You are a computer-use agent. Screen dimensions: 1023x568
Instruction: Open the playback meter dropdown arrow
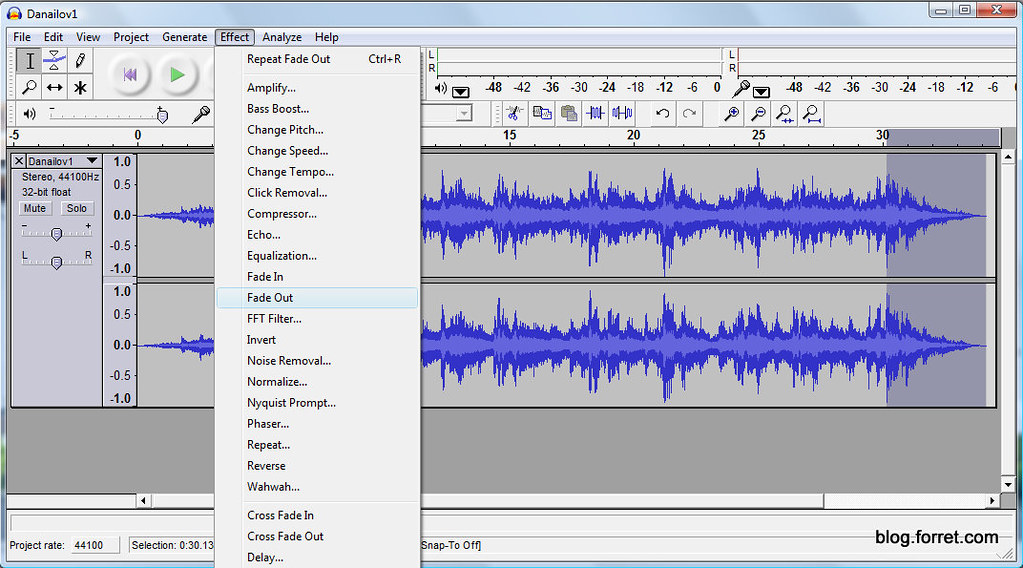coord(461,92)
